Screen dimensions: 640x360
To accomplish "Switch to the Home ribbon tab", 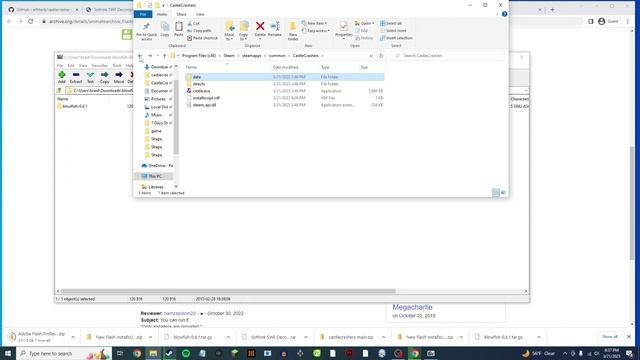I will [x=162, y=14].
